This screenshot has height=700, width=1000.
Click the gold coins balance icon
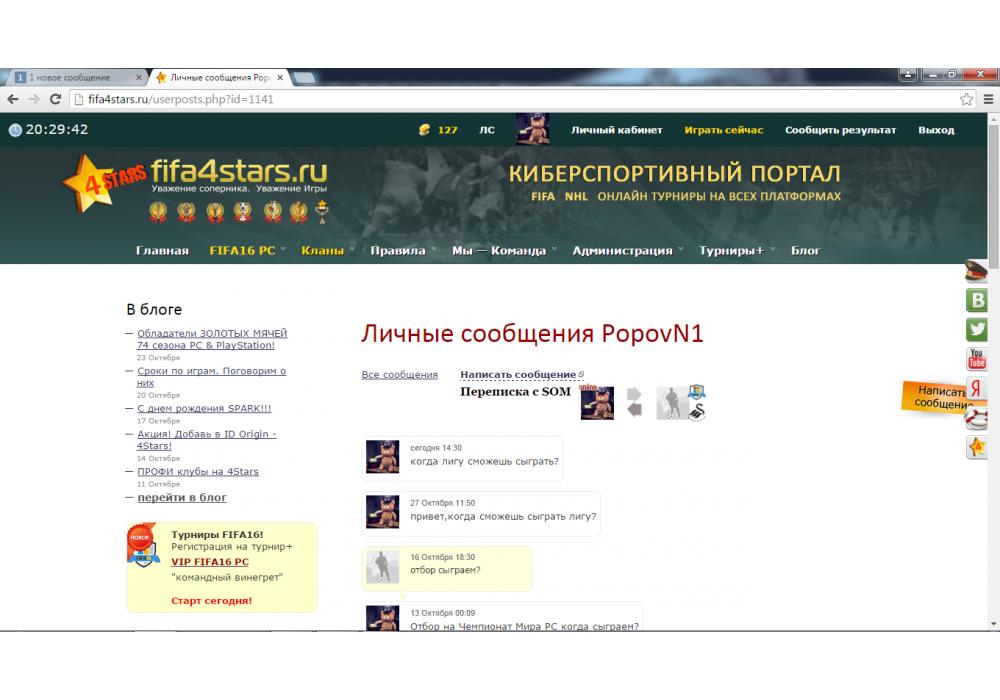point(424,130)
